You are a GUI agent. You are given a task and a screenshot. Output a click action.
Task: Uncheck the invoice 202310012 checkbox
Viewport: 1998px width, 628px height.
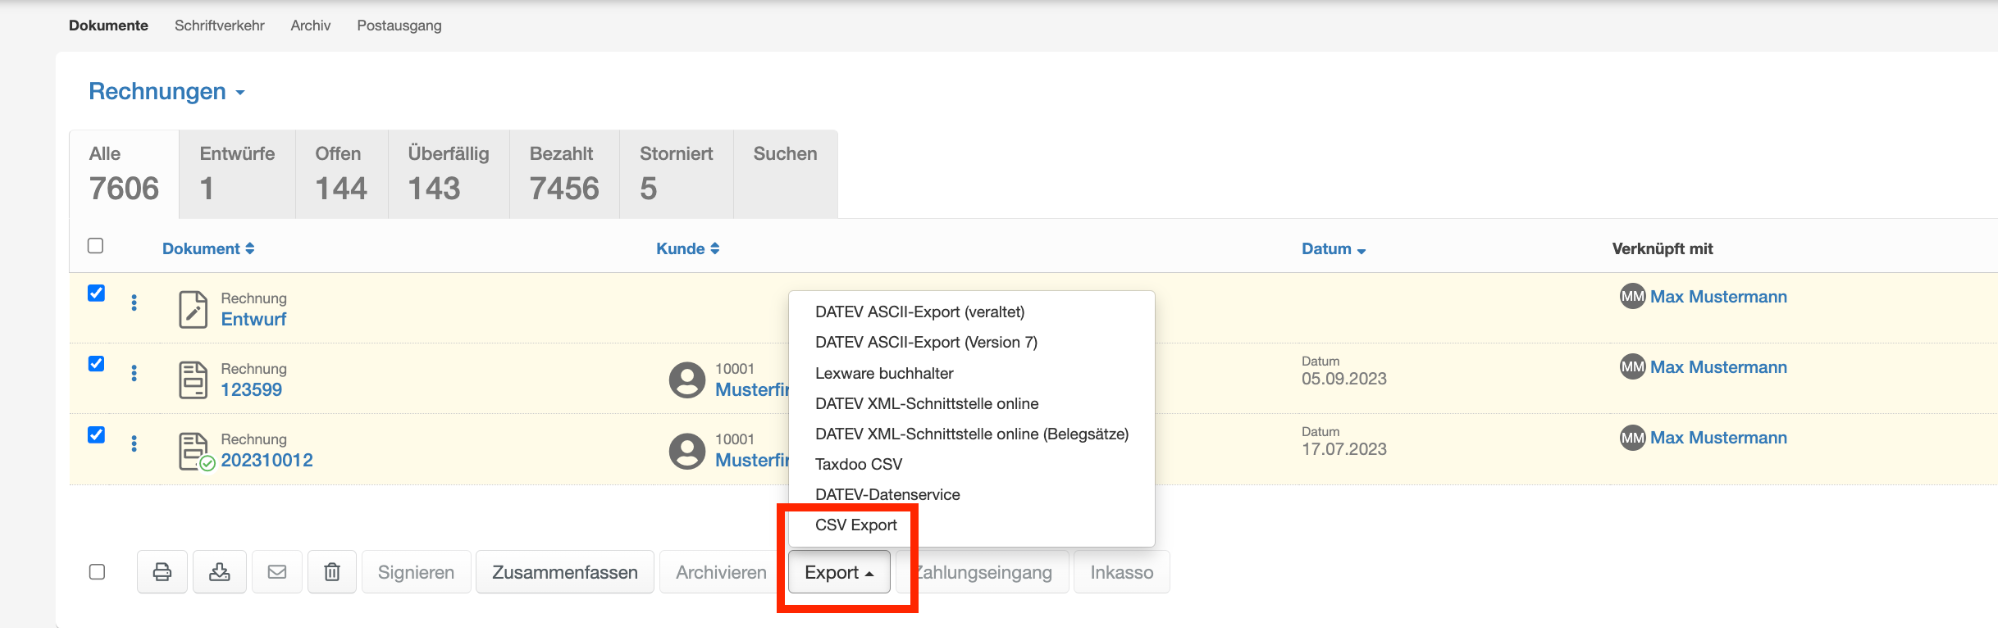coord(96,435)
